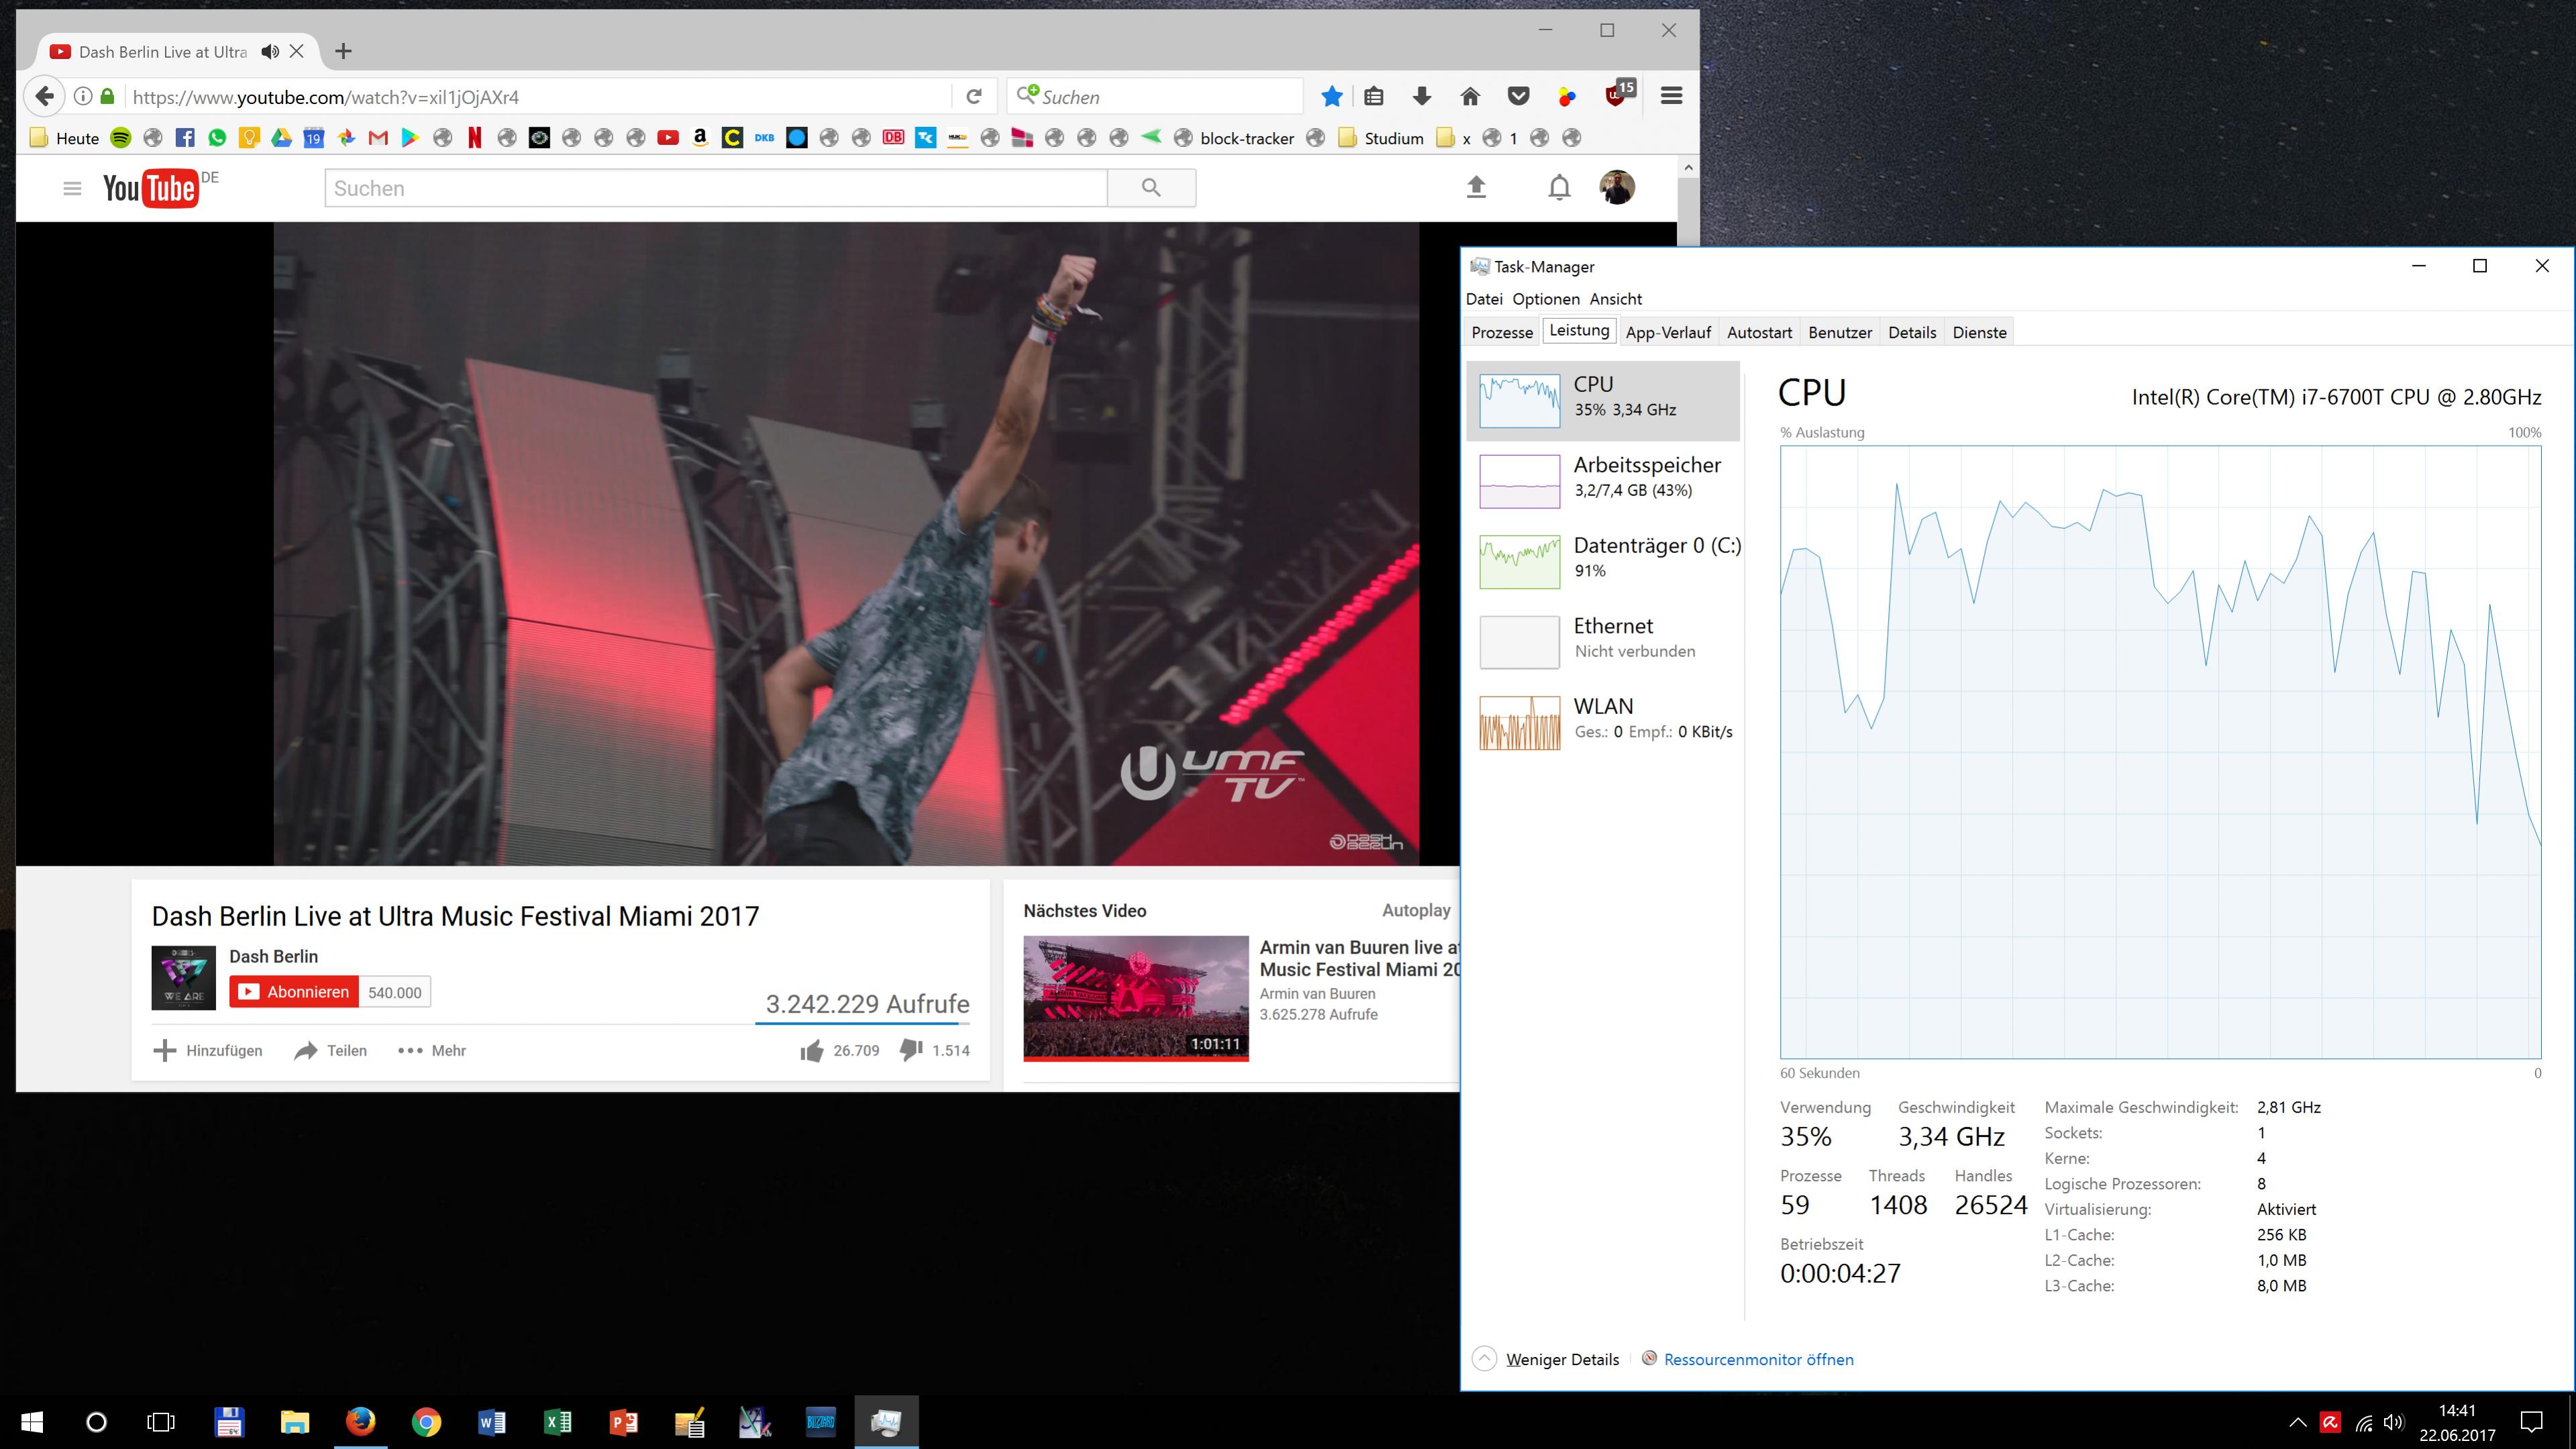The height and width of the screenshot is (1449, 2576).
Task: Expand the Mehr options under video
Action: [432, 1050]
